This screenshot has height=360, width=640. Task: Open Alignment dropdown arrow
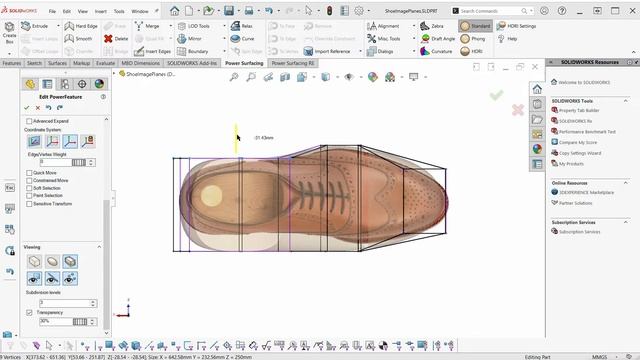[413, 26]
